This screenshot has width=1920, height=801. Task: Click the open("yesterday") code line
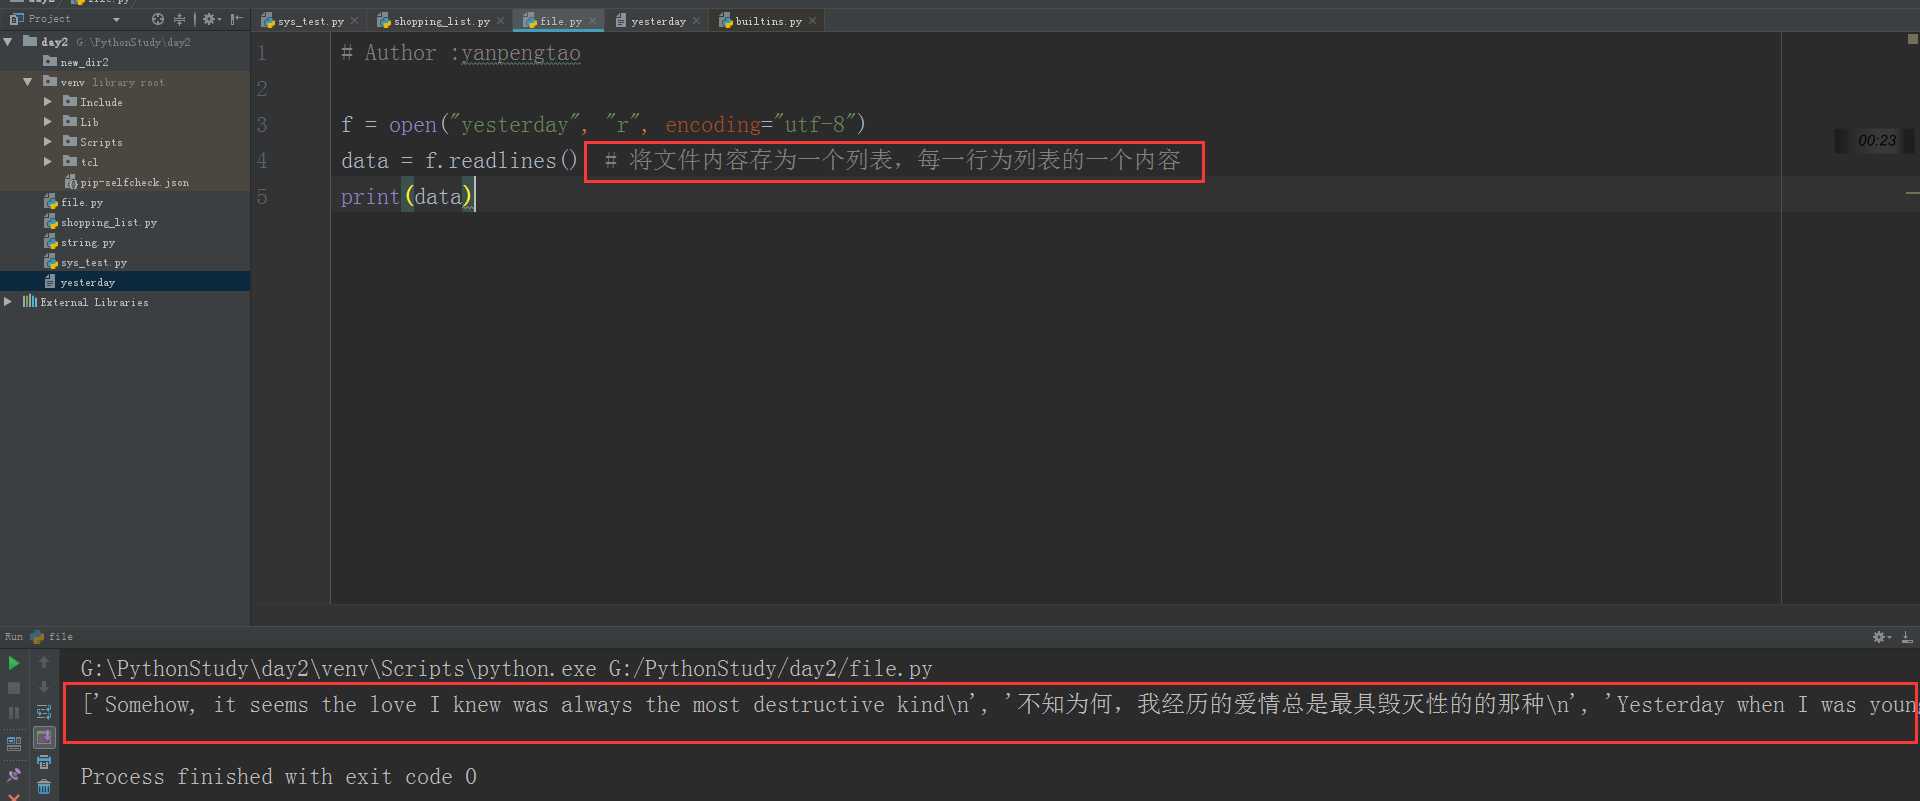coord(603,125)
